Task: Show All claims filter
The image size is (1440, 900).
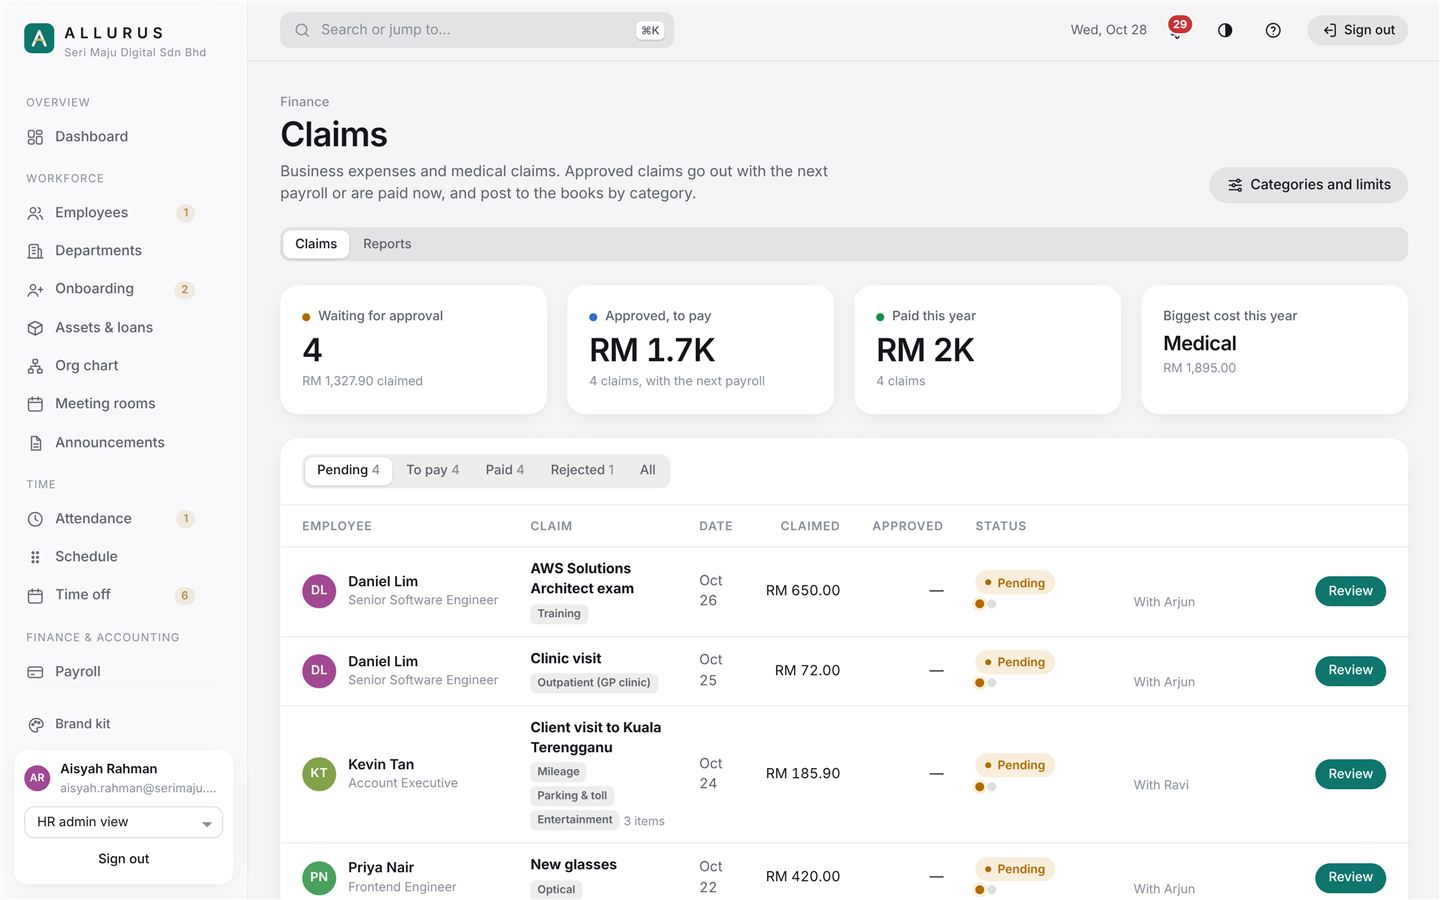Action: click(648, 470)
